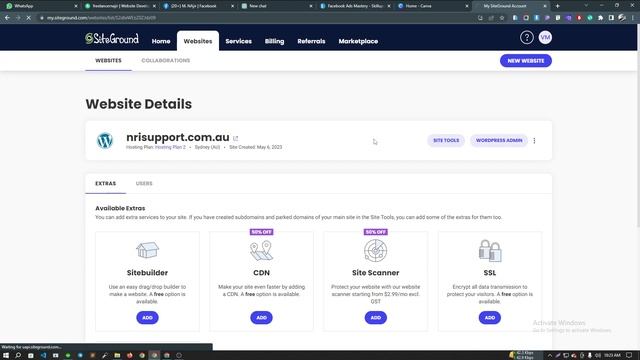
Task: Show hidden system tray icons
Action: 549,356
